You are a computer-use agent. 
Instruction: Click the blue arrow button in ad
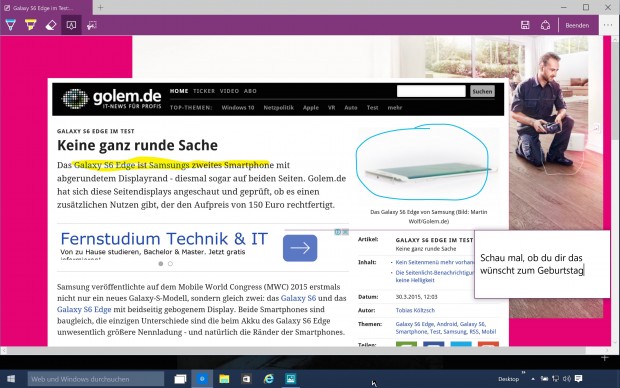coord(300,248)
